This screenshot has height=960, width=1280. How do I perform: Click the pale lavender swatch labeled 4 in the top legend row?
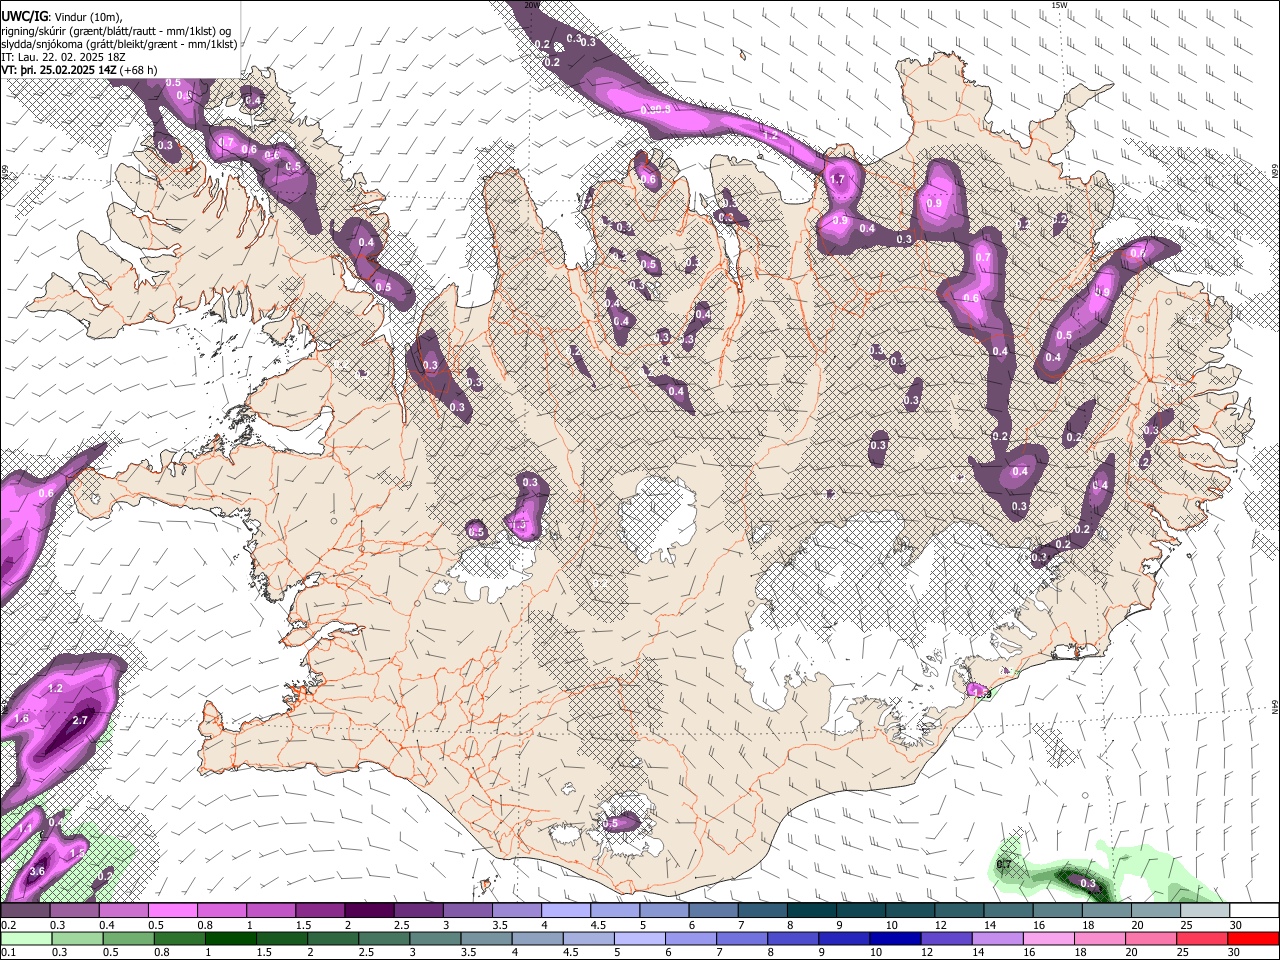pos(564,910)
